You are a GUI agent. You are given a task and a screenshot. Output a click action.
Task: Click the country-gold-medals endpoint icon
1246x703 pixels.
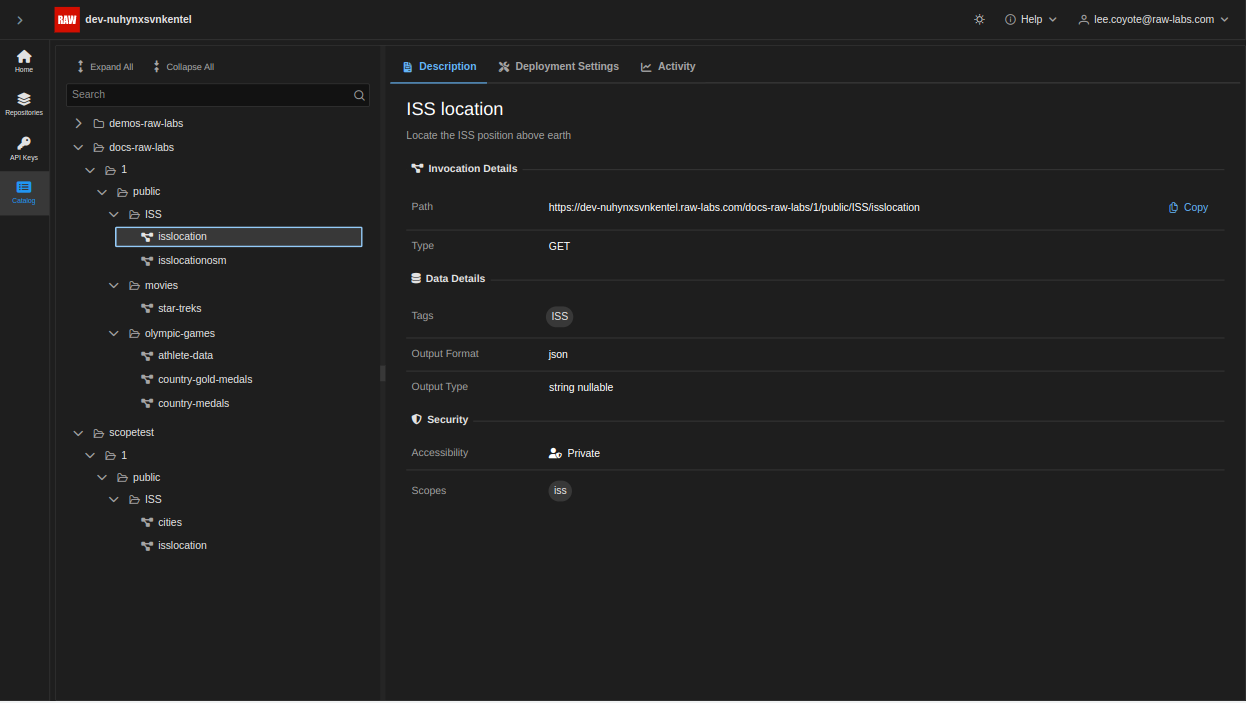click(x=146, y=380)
